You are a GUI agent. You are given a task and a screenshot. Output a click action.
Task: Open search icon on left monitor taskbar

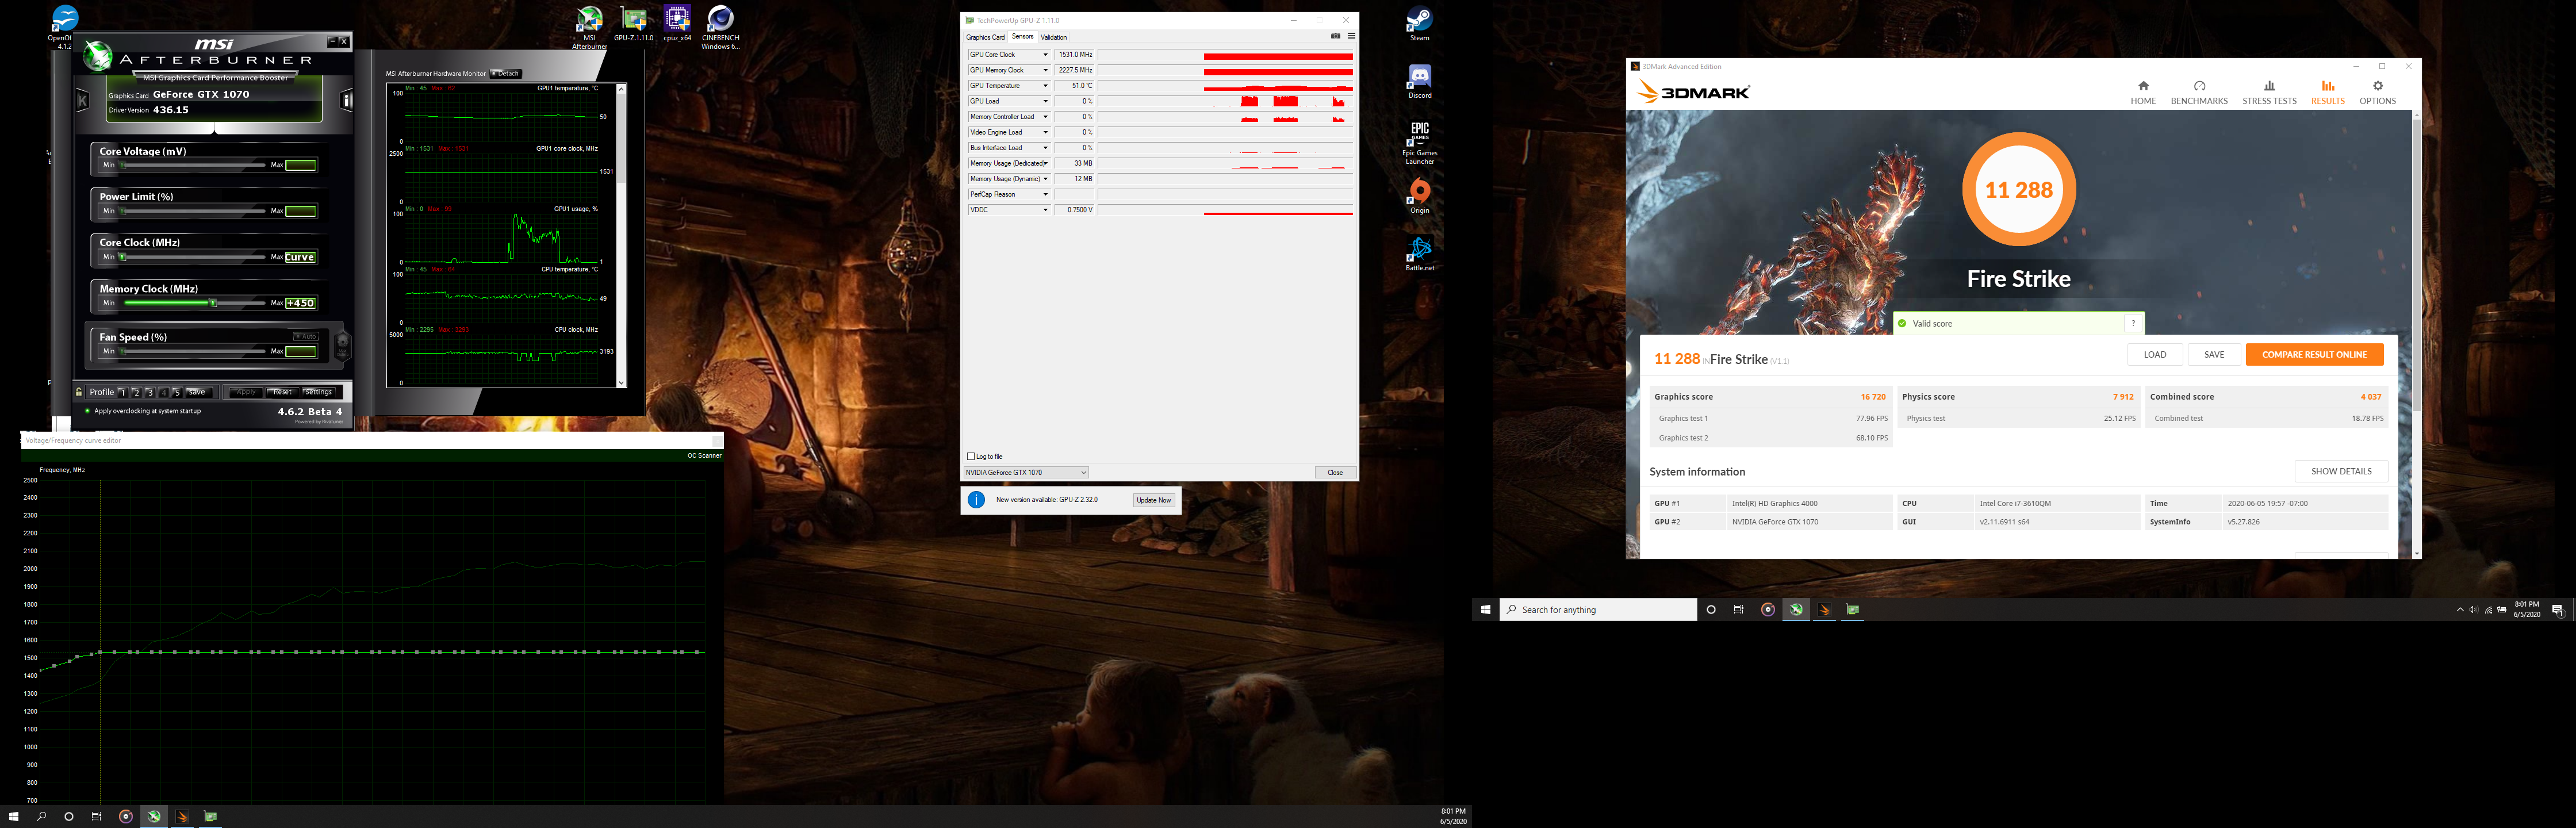(41, 816)
